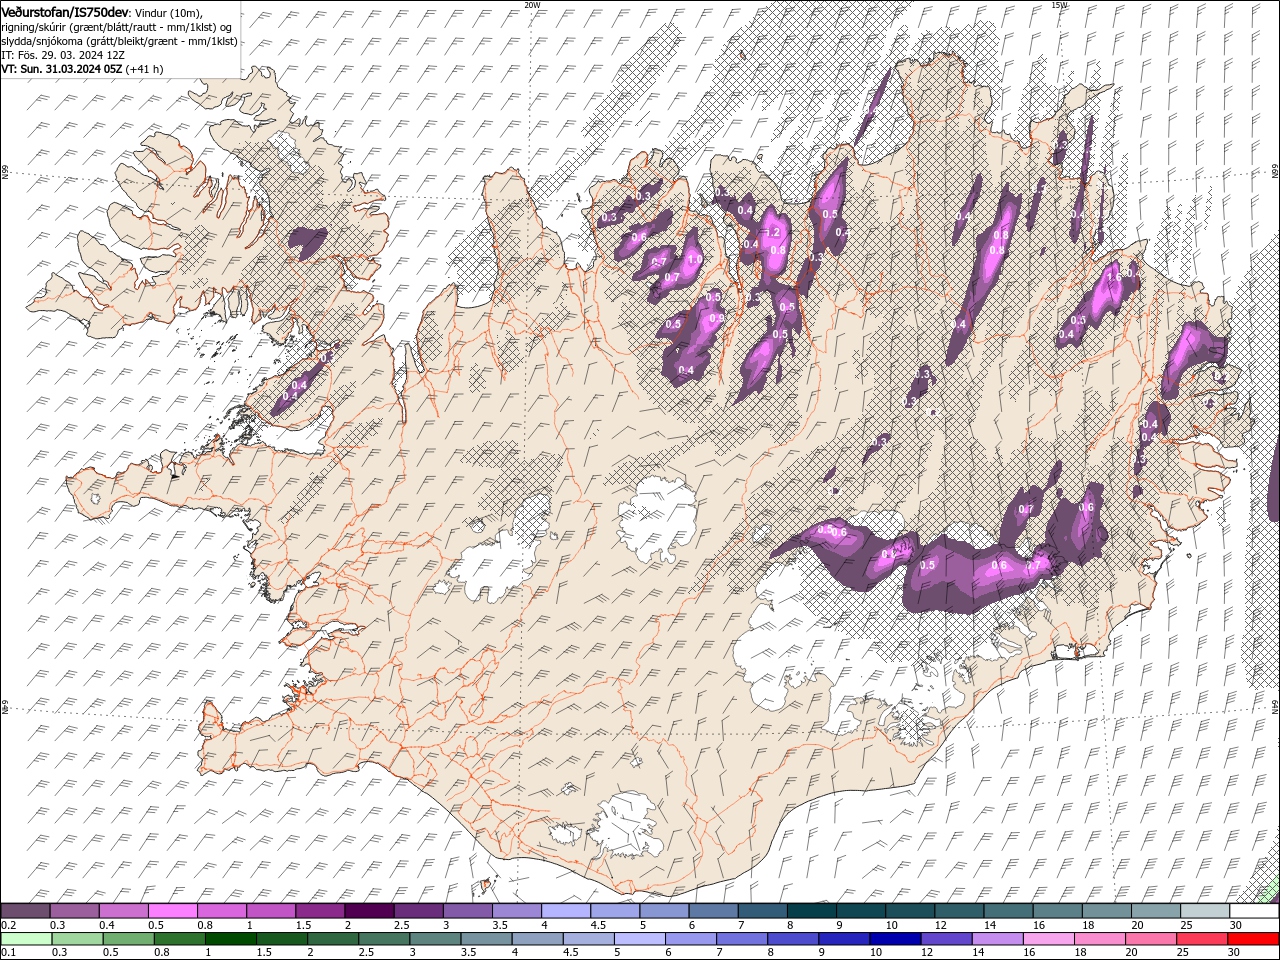Click upper legend swatch between 4 and 4.5
The width and height of the screenshot is (1280, 960).
click(566, 911)
